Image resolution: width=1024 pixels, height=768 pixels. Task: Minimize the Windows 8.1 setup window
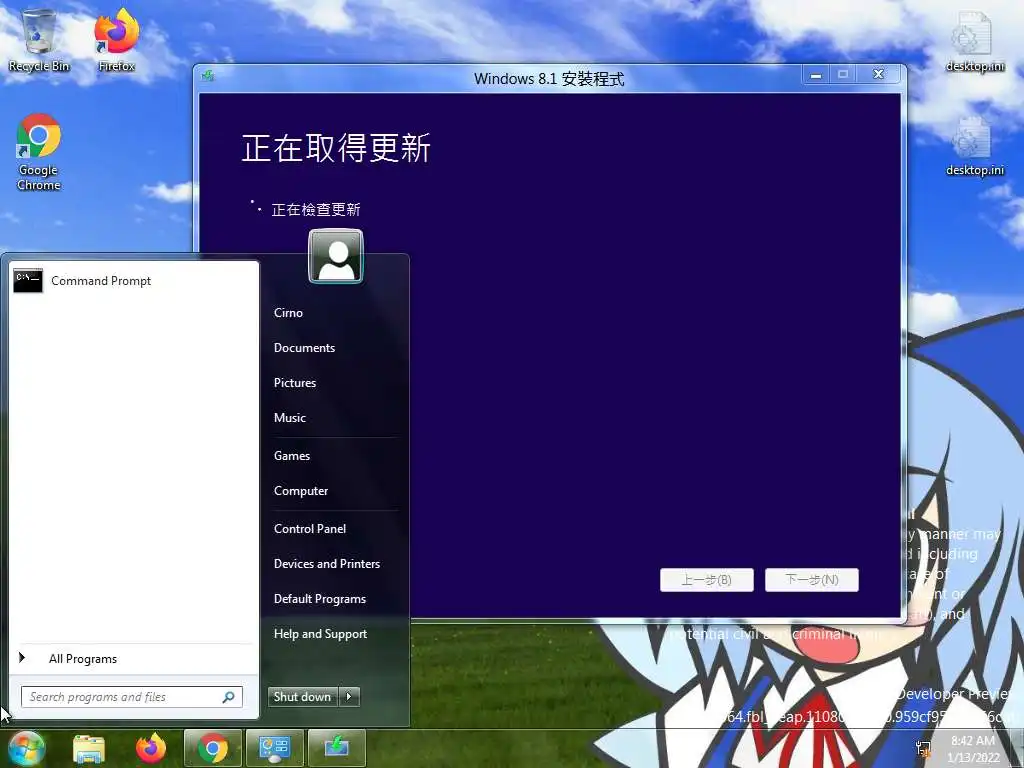click(x=816, y=75)
